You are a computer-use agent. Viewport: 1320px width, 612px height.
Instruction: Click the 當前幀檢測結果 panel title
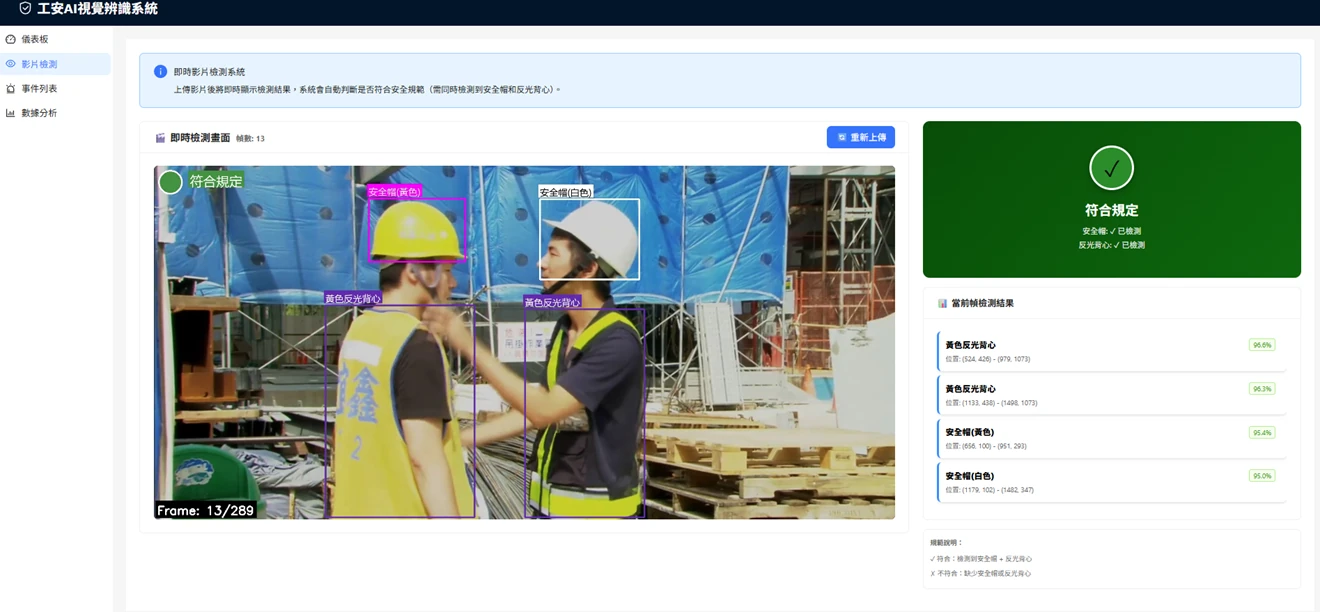point(982,303)
